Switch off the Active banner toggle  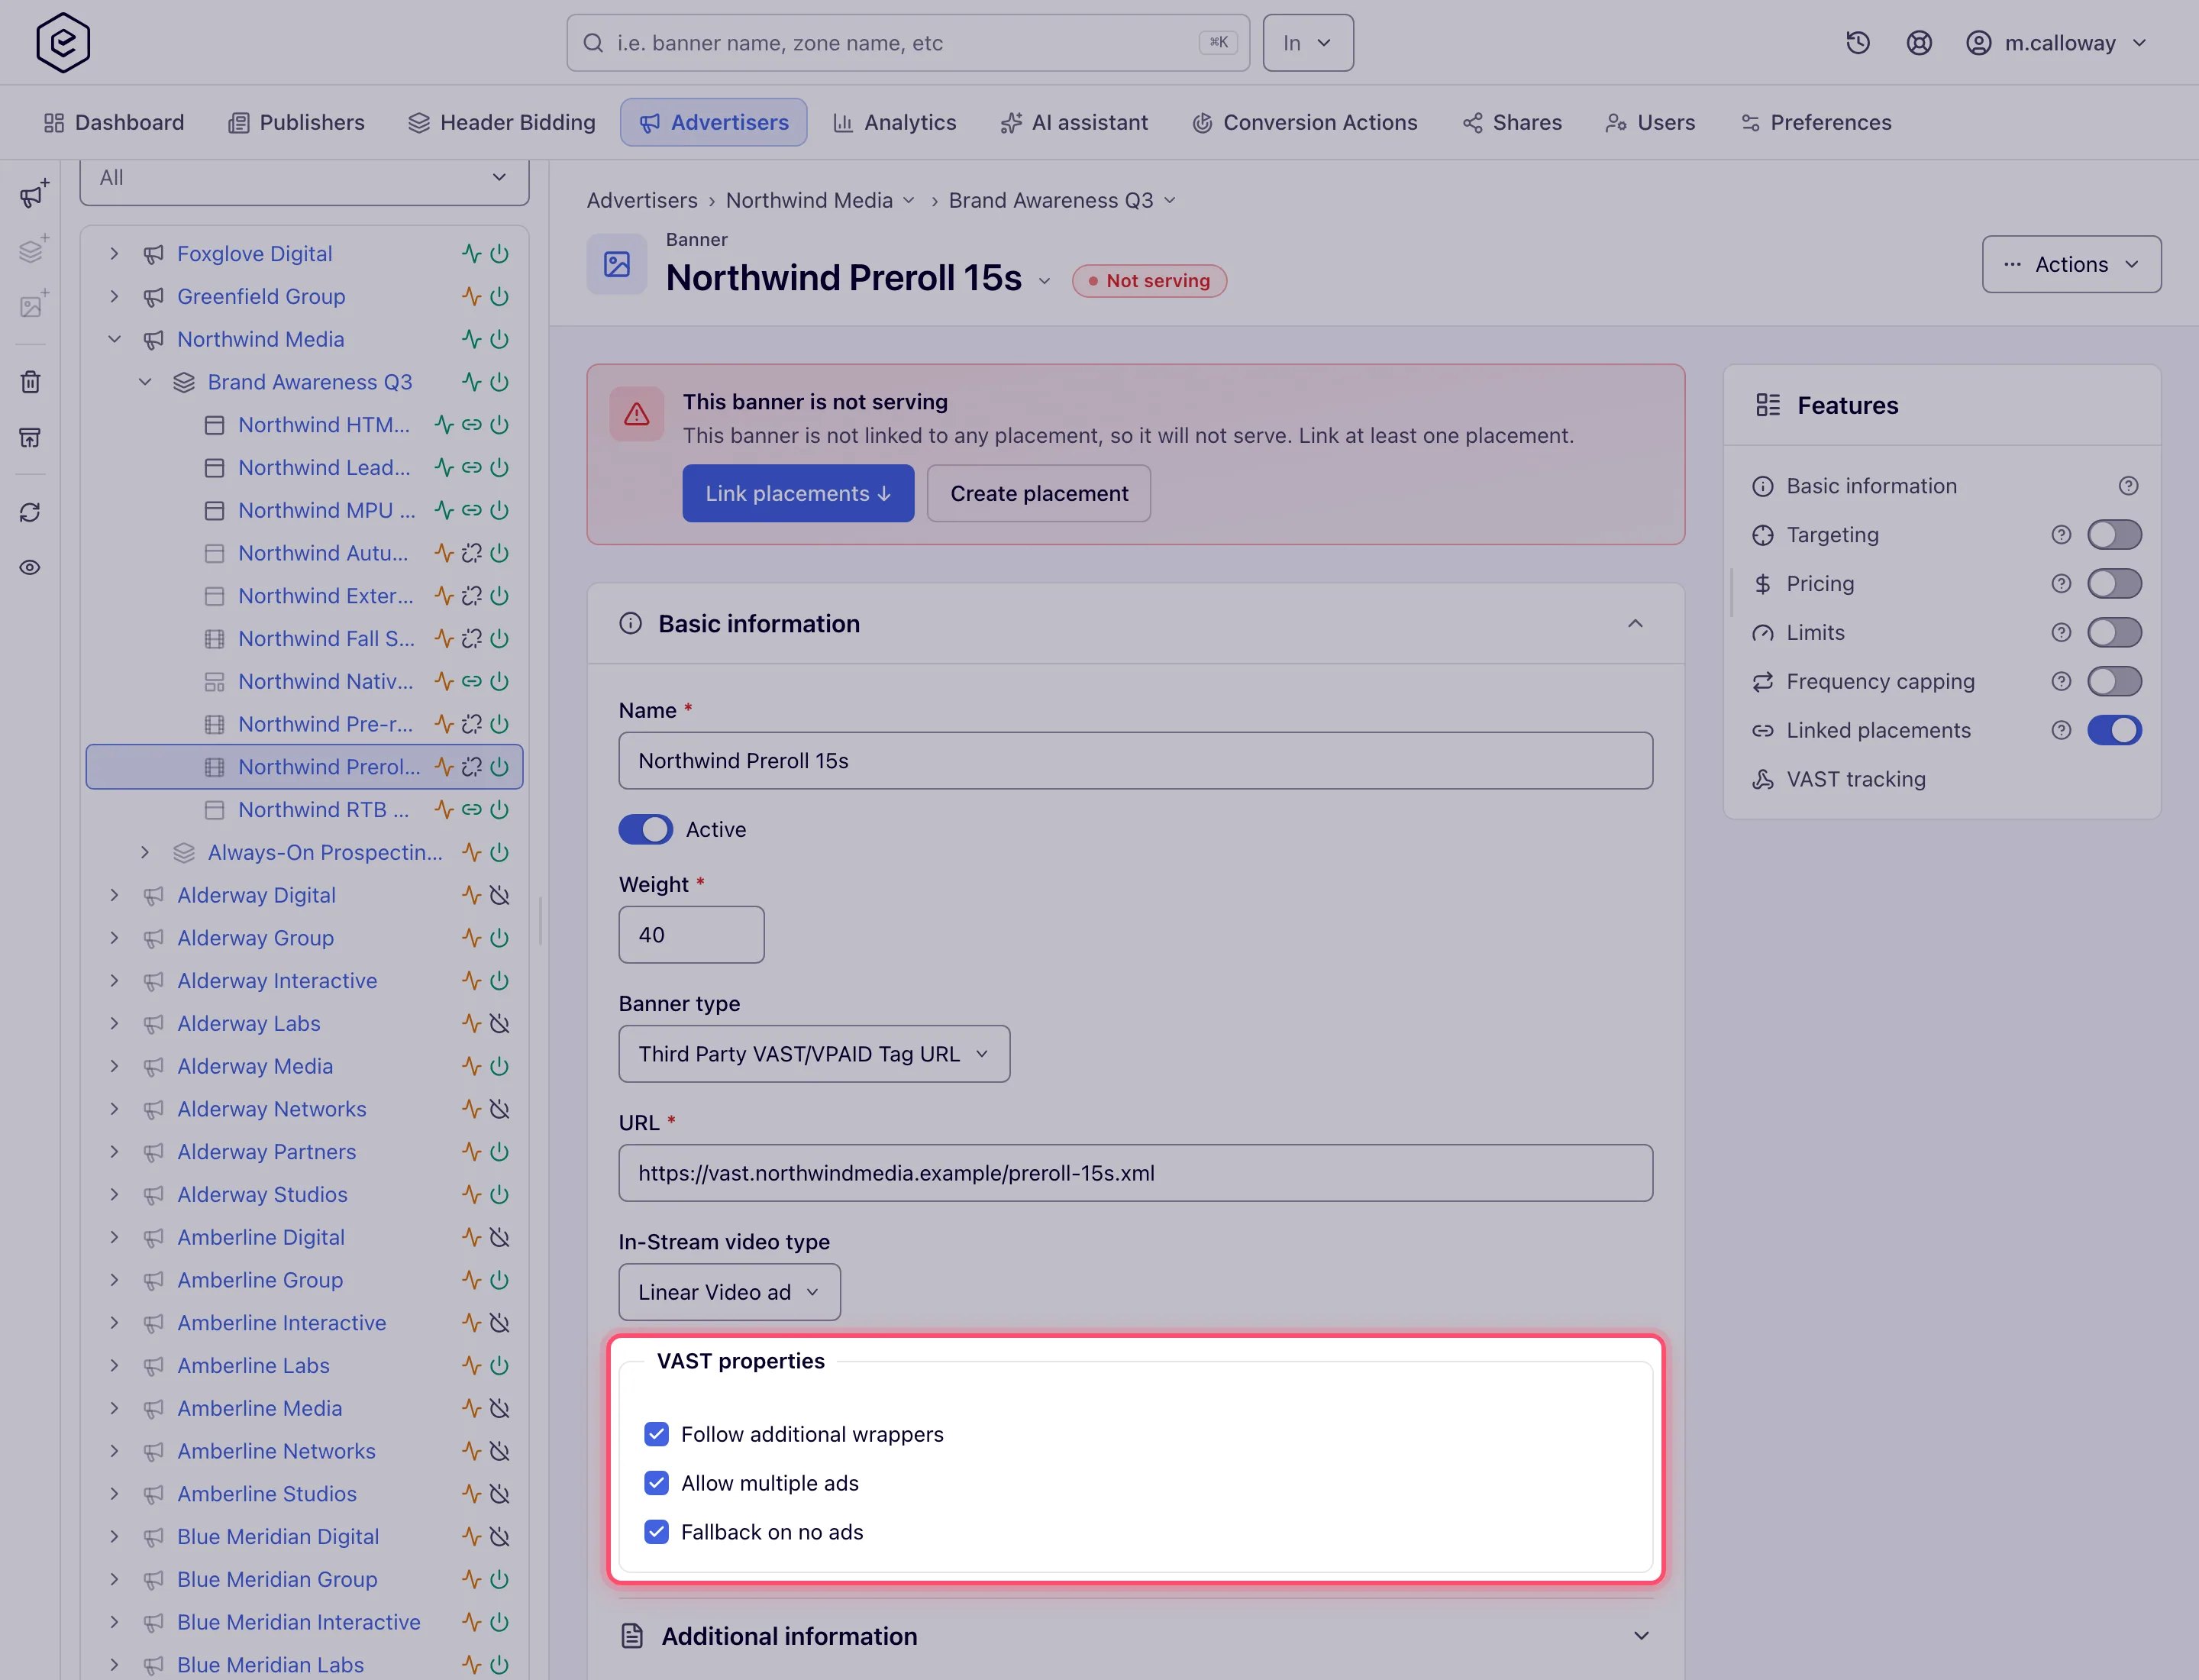[x=646, y=830]
